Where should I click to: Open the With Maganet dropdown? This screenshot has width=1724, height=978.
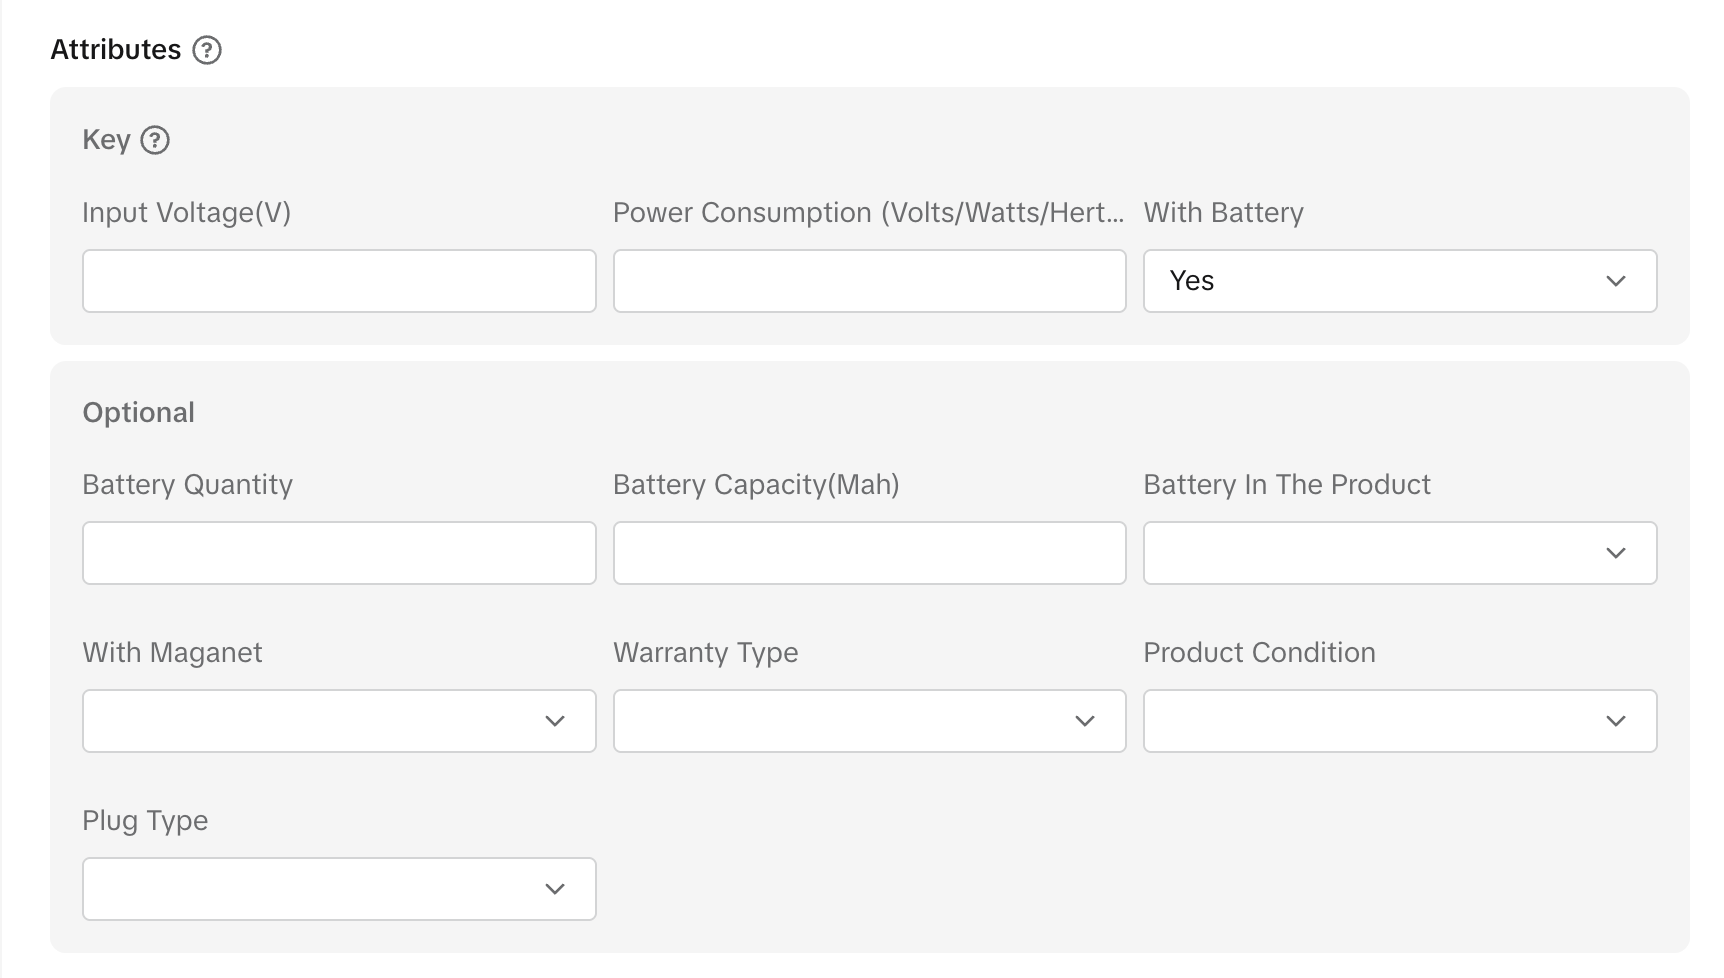(x=339, y=721)
